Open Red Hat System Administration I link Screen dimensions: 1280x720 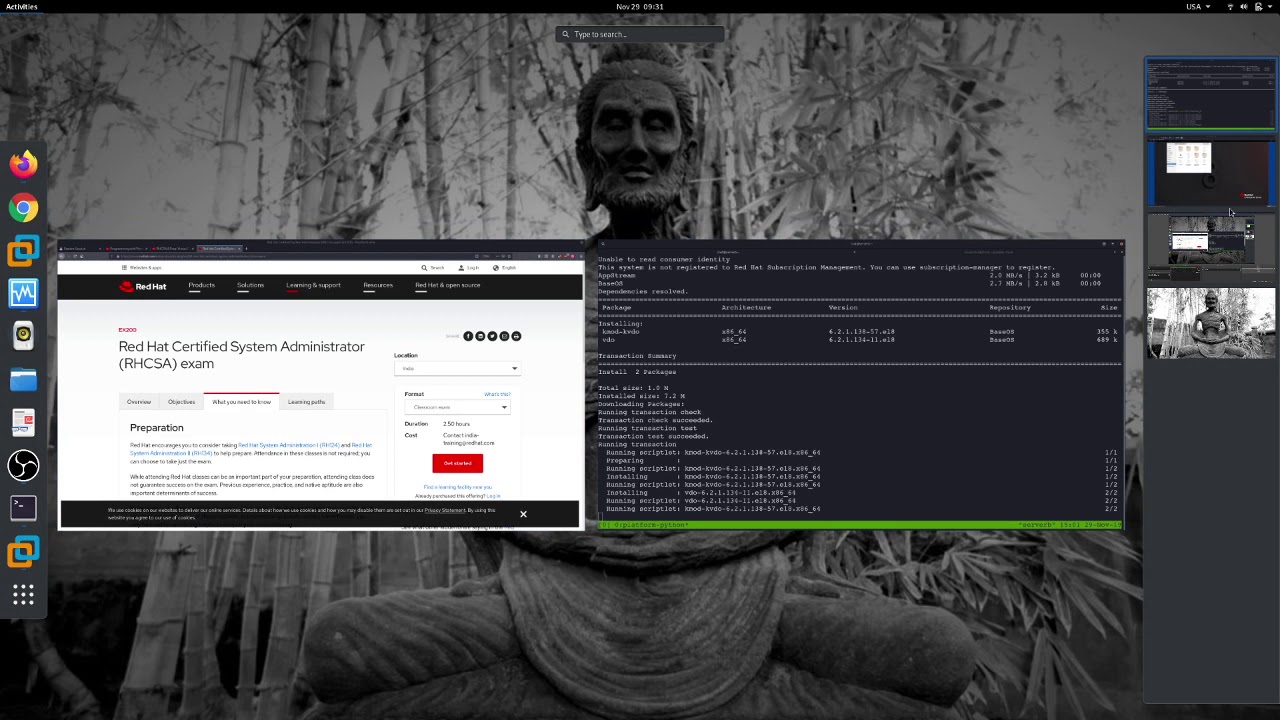pos(289,445)
